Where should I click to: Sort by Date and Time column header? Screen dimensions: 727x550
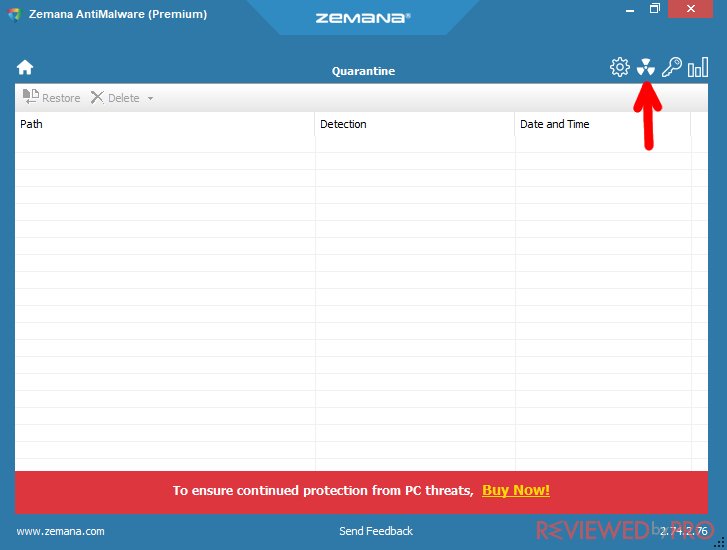coord(603,124)
